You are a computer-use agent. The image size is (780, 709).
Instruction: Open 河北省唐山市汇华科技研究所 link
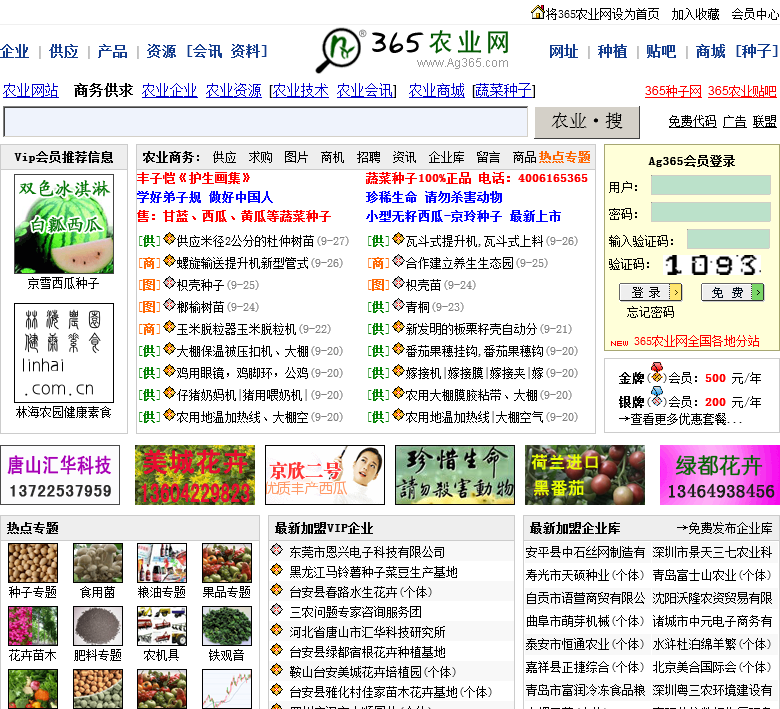tap(367, 632)
